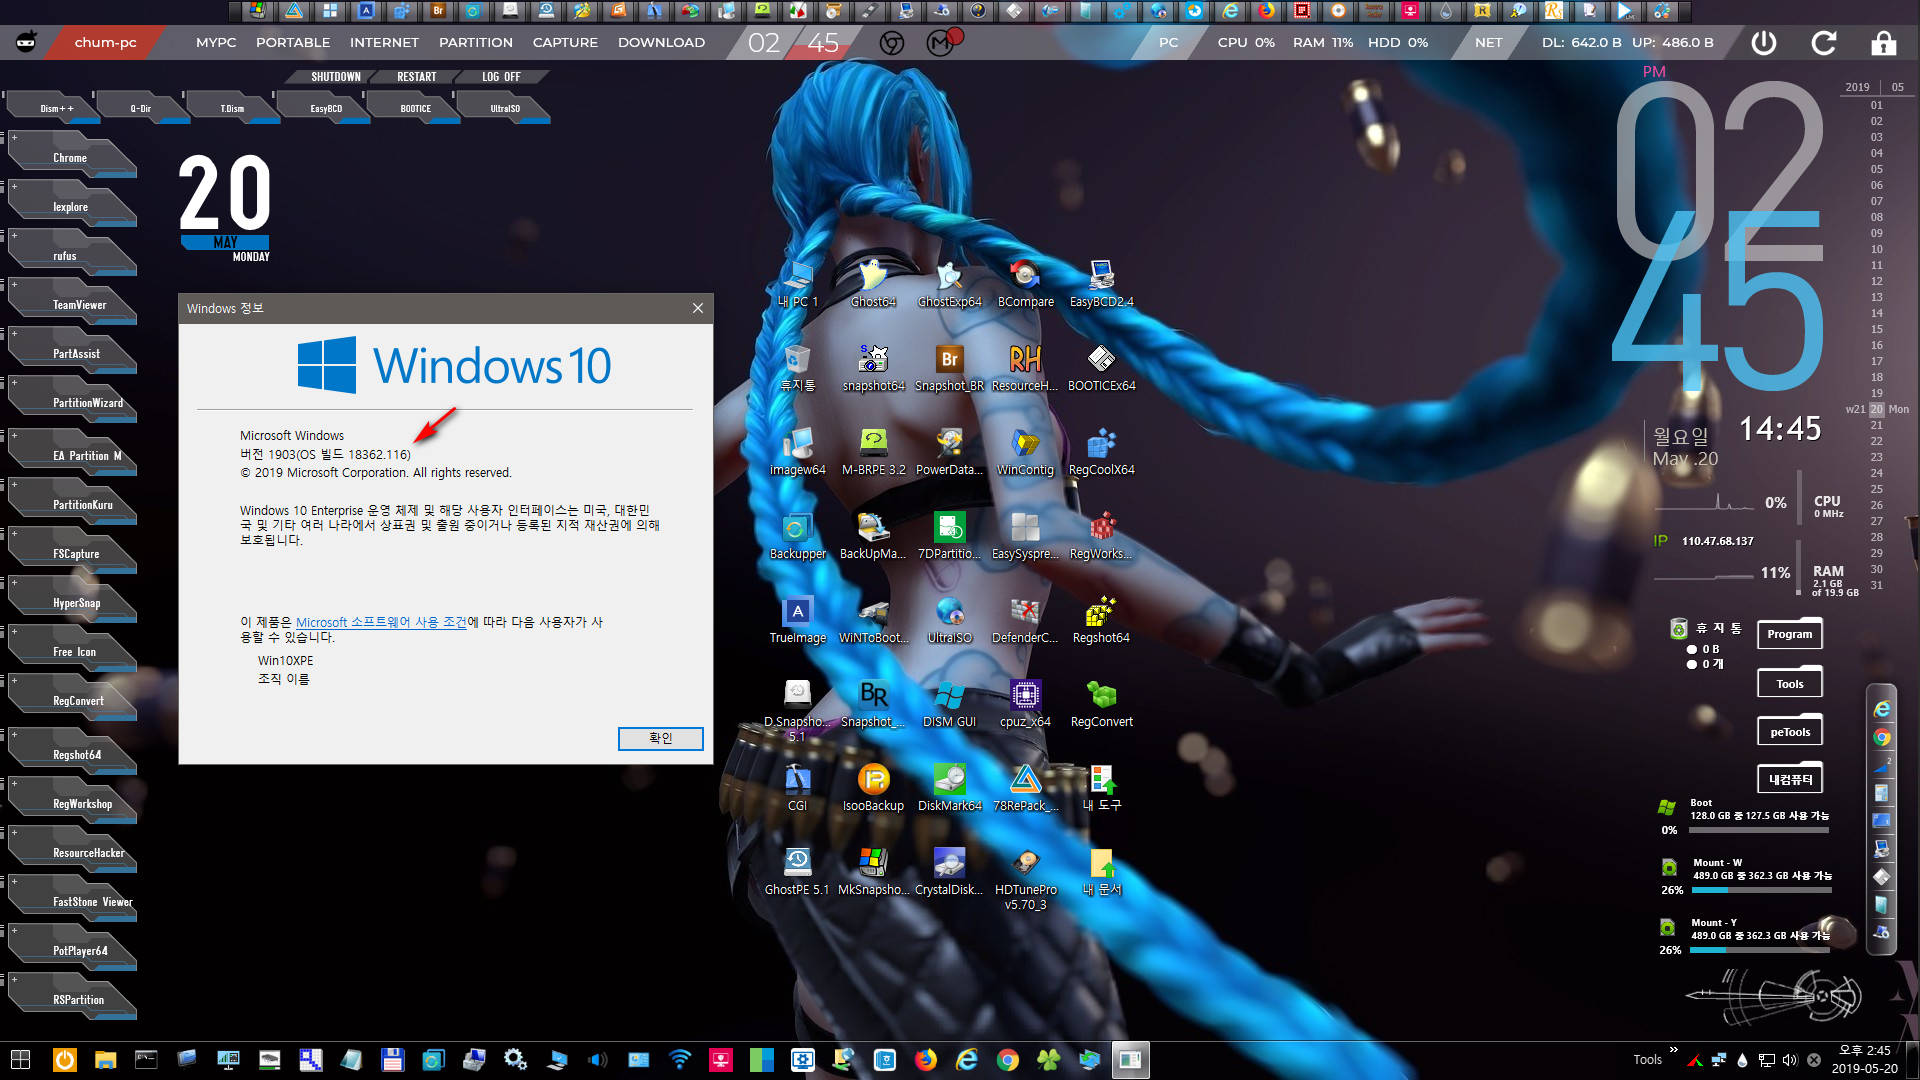Image resolution: width=1920 pixels, height=1080 pixels.
Task: Click the lock icon in top bar
Action: 1884,43
